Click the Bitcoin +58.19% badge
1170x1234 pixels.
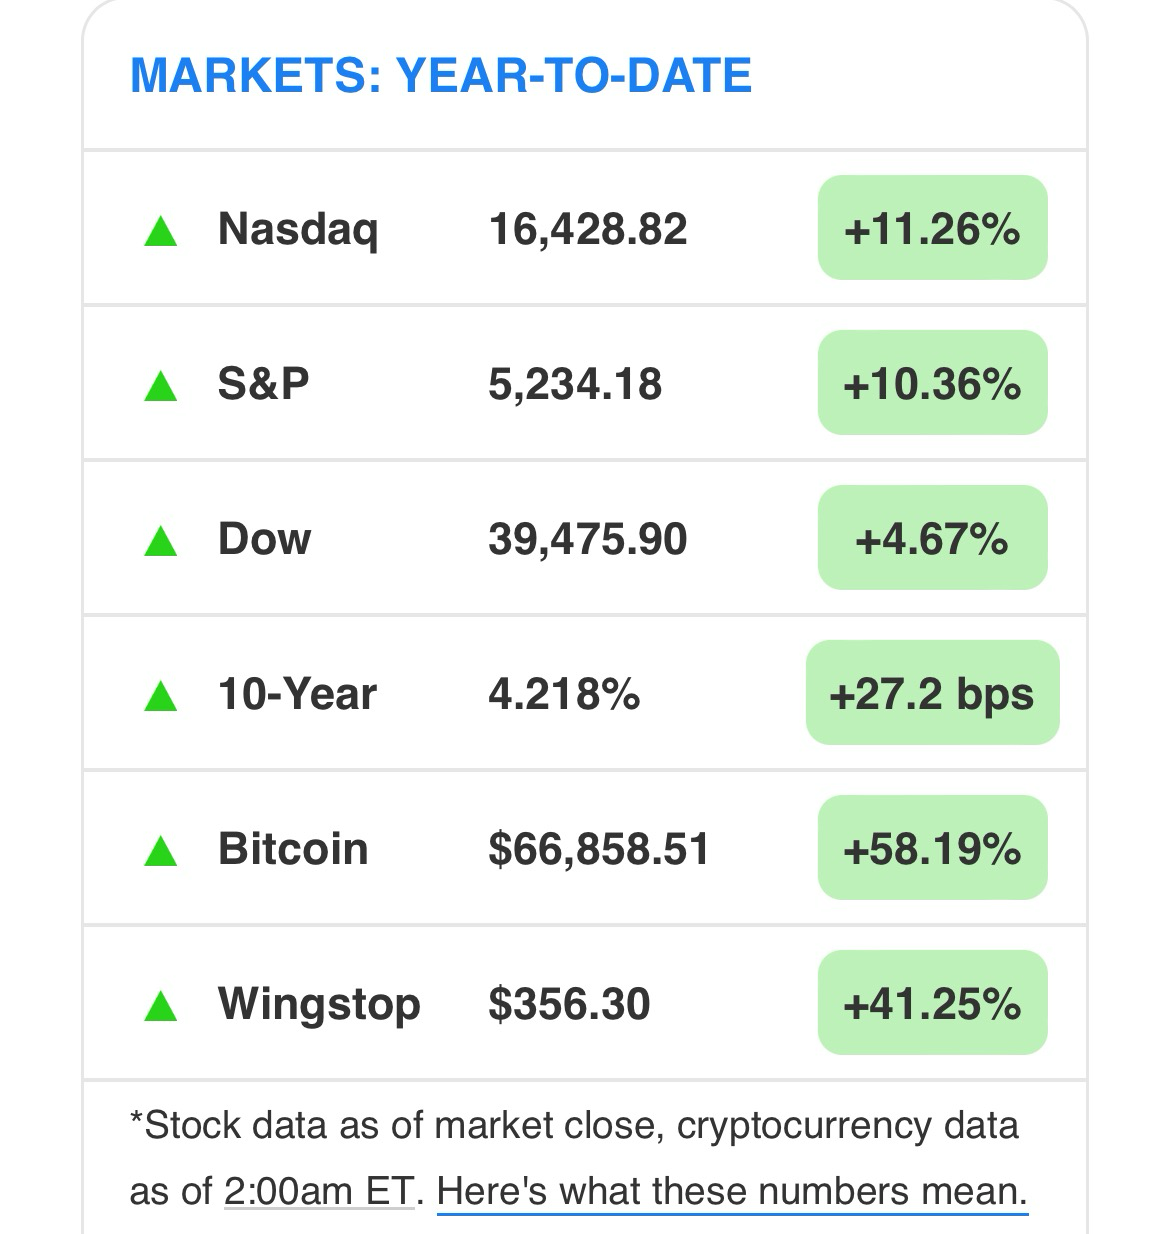tap(932, 848)
